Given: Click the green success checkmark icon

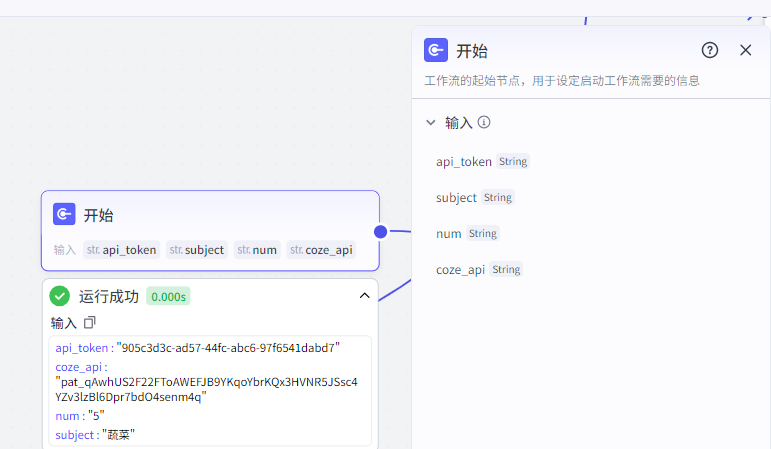Looking at the screenshot, I should click(59, 296).
